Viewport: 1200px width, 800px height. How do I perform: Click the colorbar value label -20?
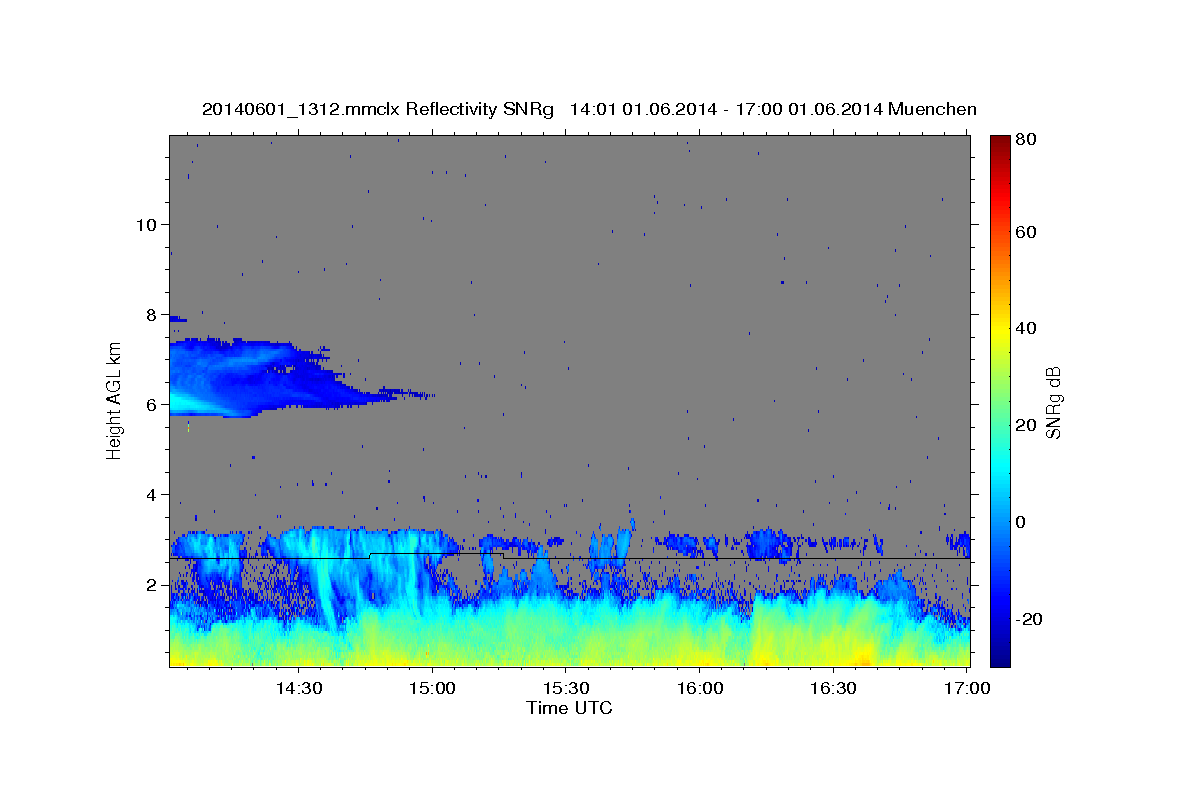1028,619
